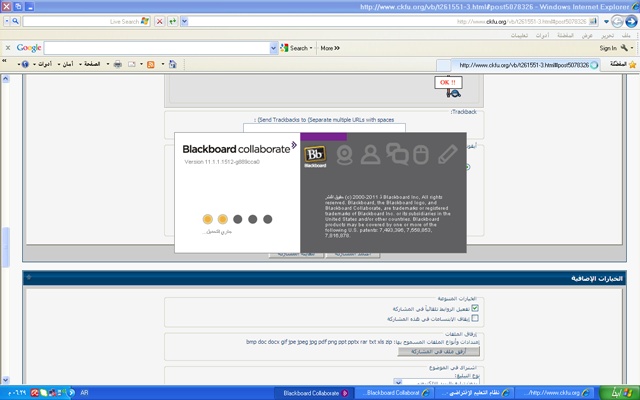
Task: Open the Live Search options dropdown
Action: click(x=7, y=21)
